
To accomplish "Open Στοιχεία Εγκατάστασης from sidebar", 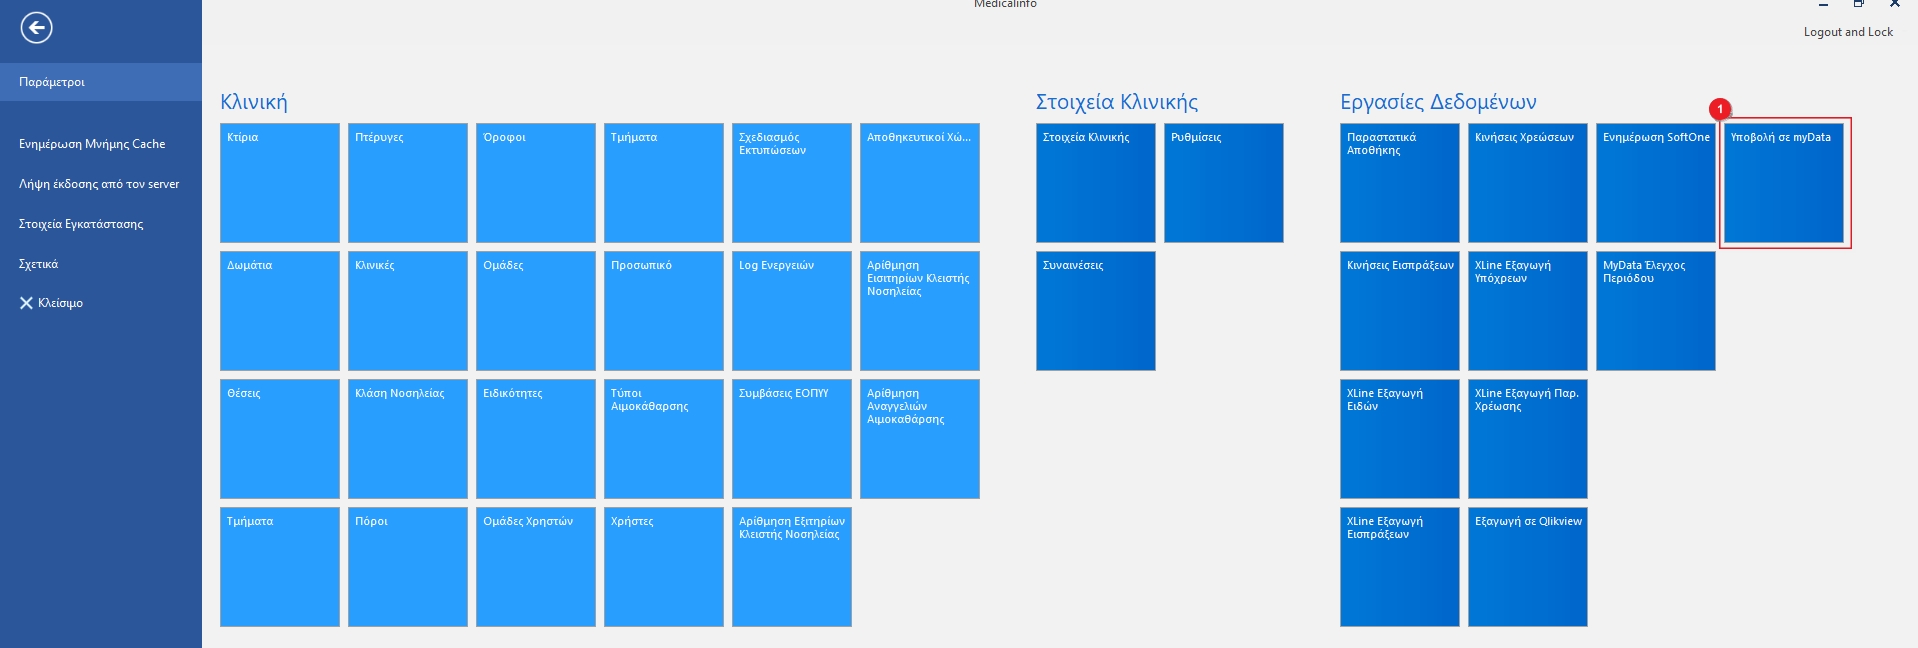I will tap(81, 224).
